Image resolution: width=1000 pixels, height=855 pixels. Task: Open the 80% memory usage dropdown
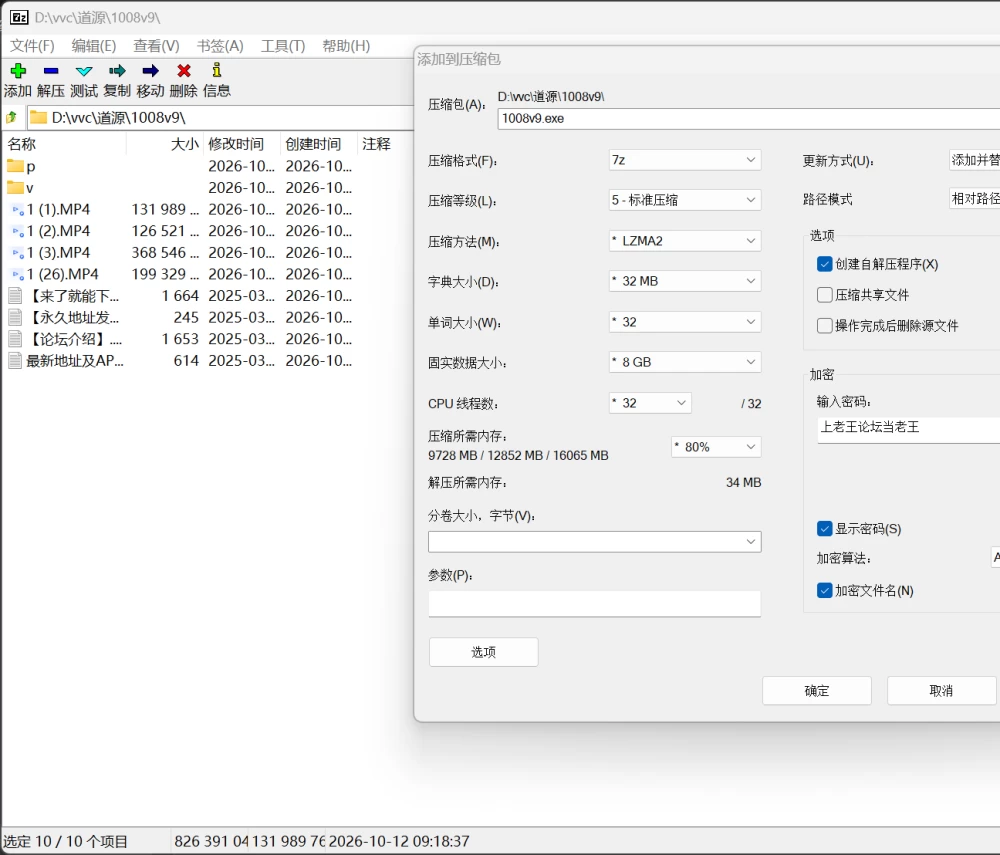coord(716,447)
